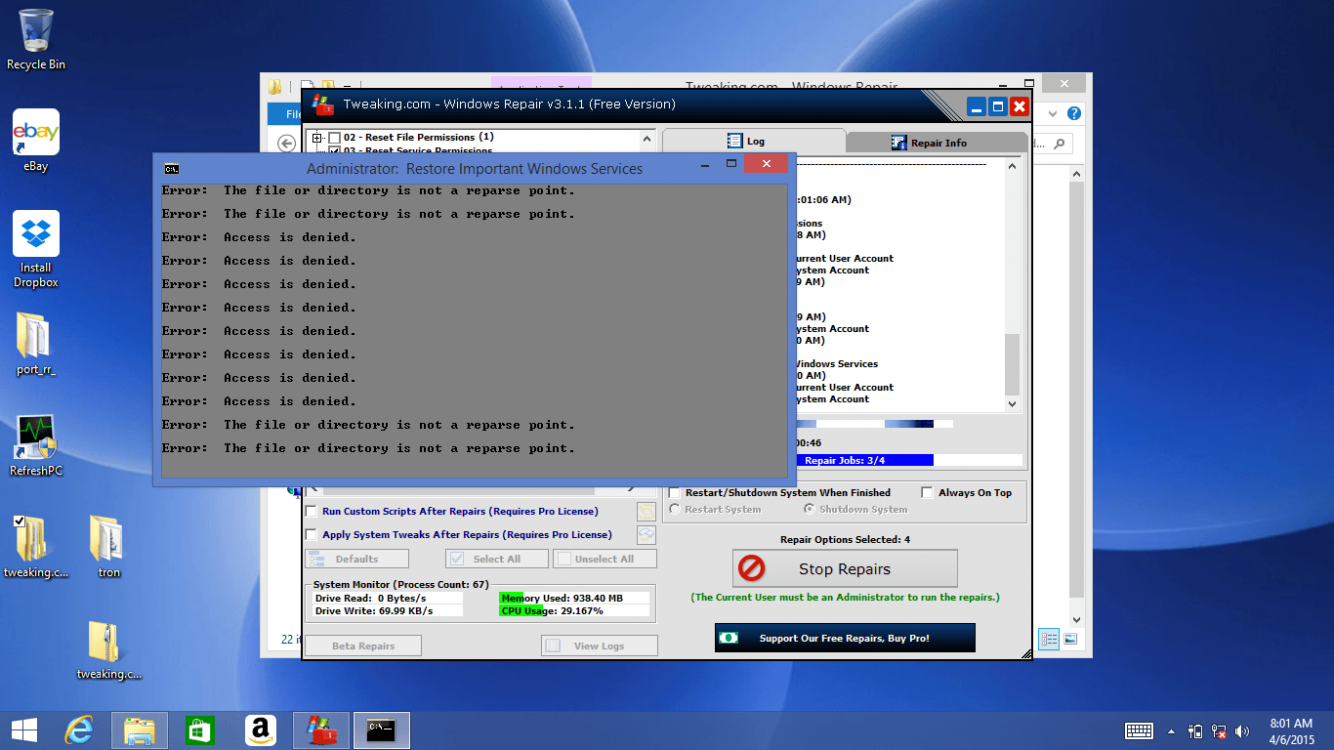Click the repair list scroll up arrow
This screenshot has width=1334, height=750.
(647, 139)
